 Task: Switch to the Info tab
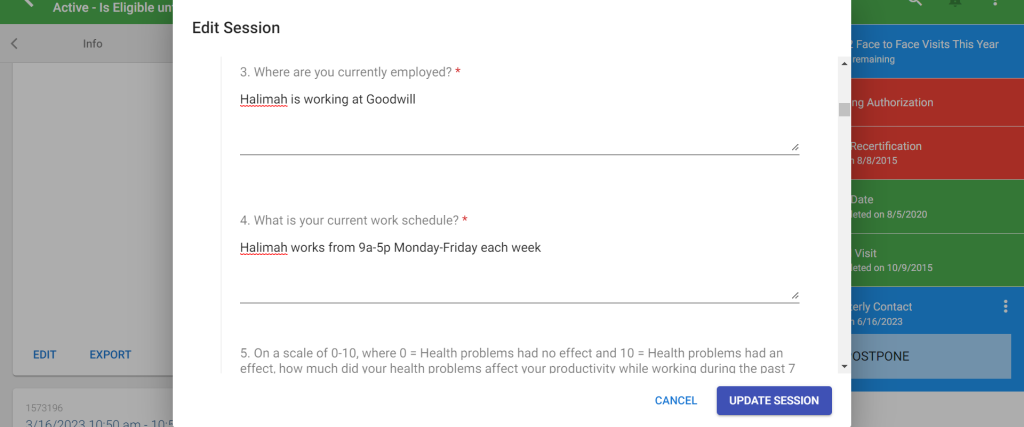coord(93,44)
